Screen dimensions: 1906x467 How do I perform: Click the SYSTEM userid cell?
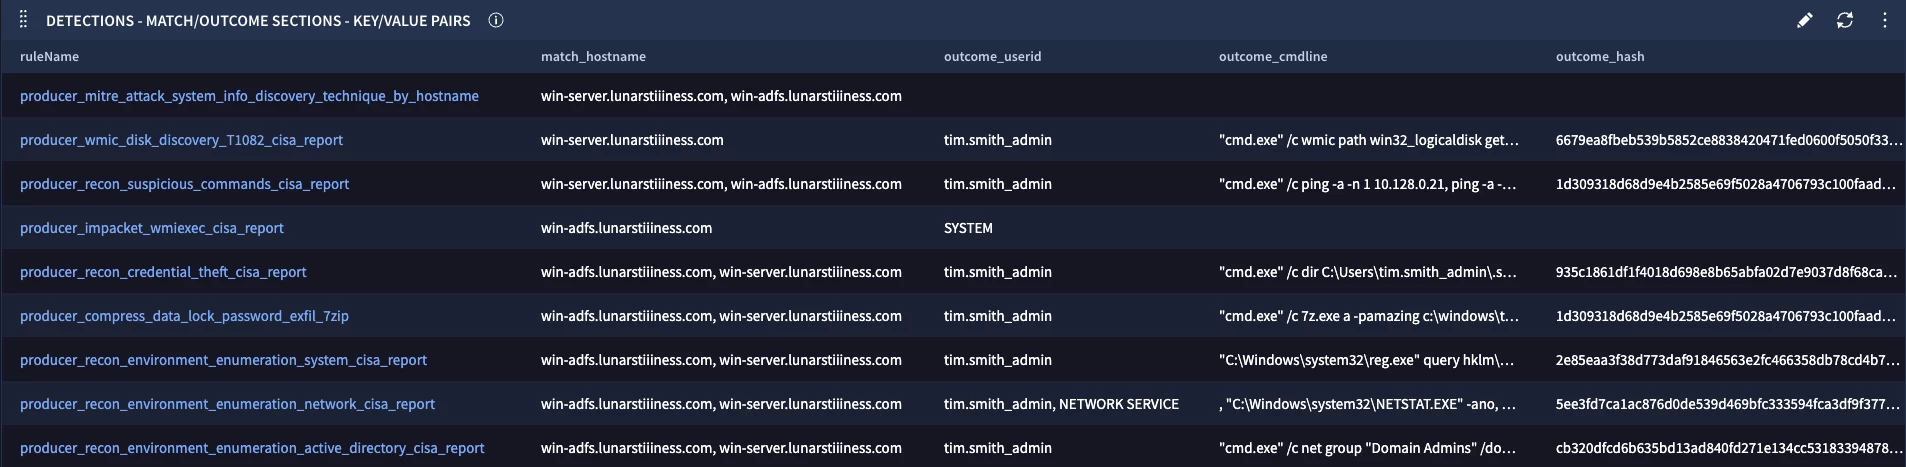pyautogui.click(x=968, y=228)
